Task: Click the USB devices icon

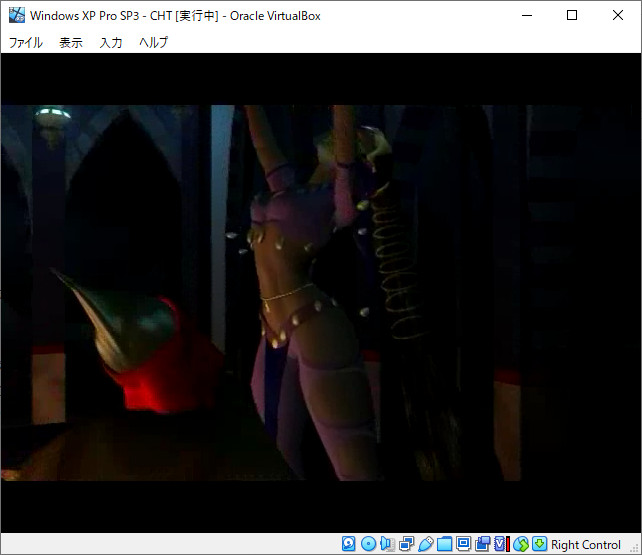Action: [x=426, y=544]
